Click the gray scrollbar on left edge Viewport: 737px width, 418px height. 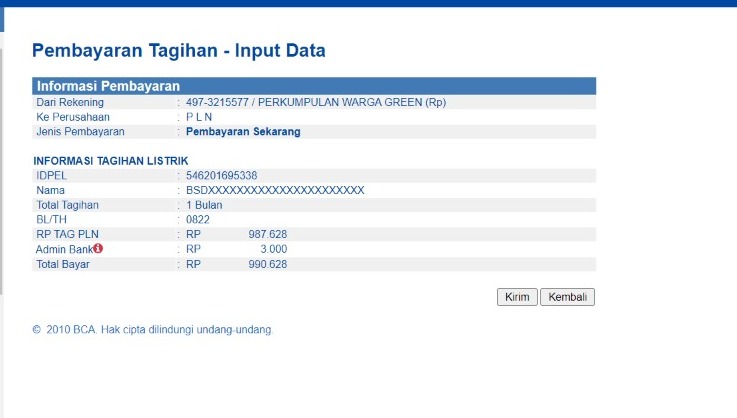2,170
